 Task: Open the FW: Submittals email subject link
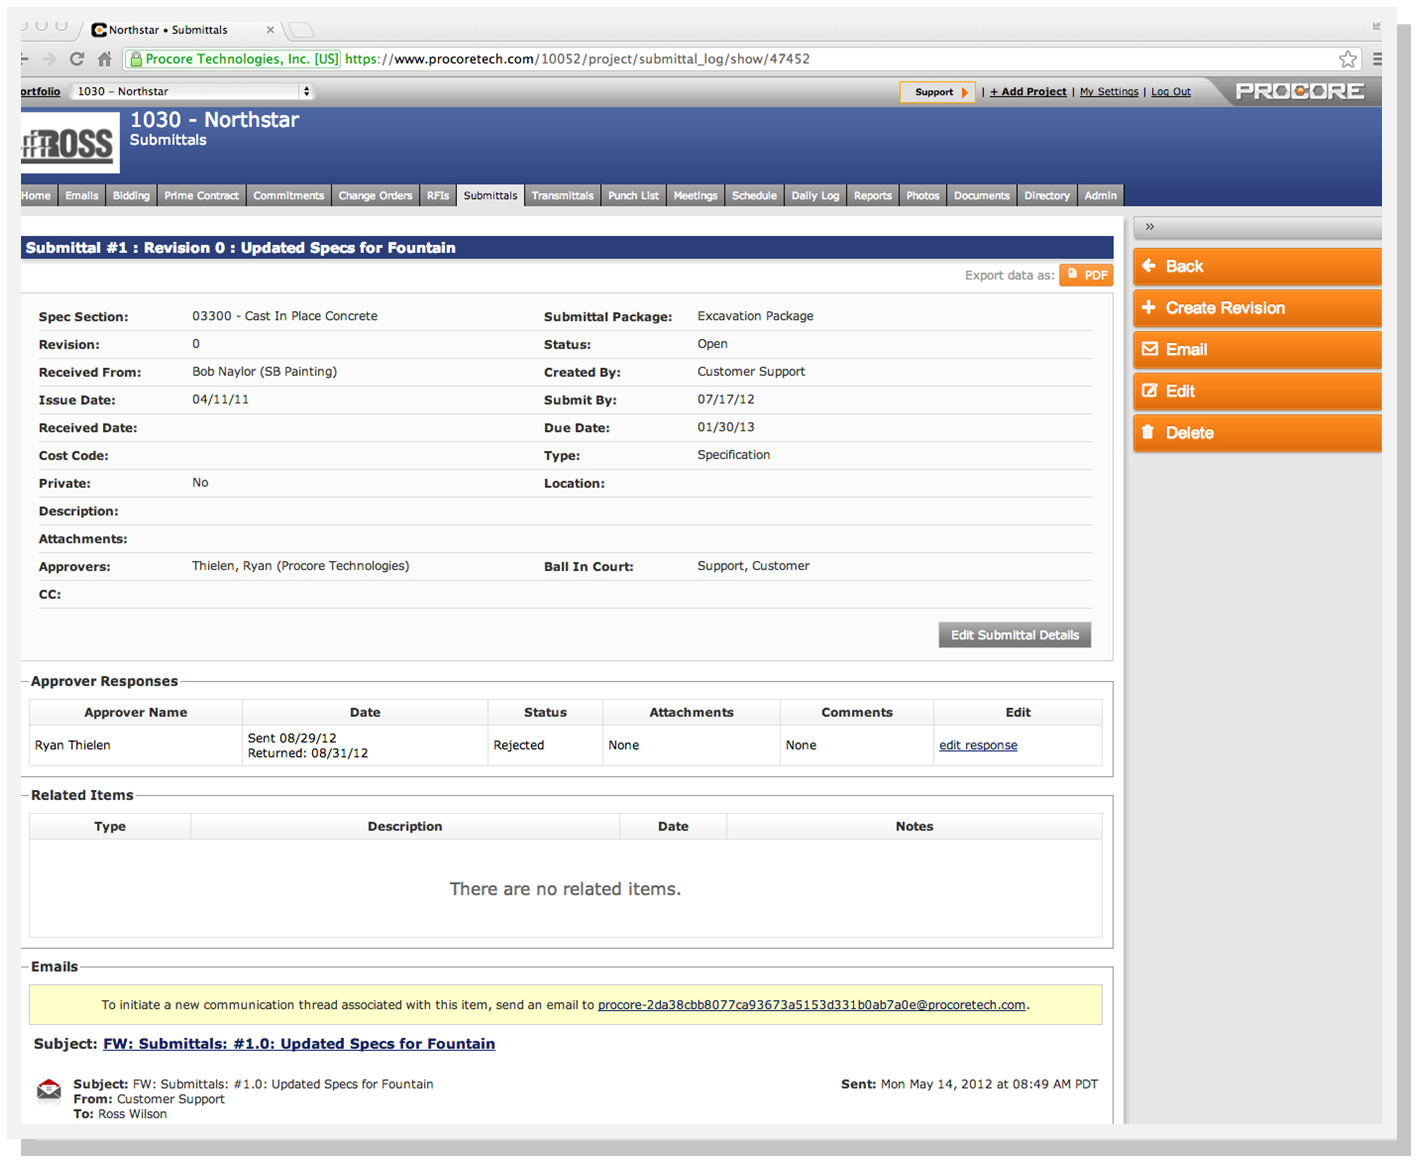tap(299, 1043)
